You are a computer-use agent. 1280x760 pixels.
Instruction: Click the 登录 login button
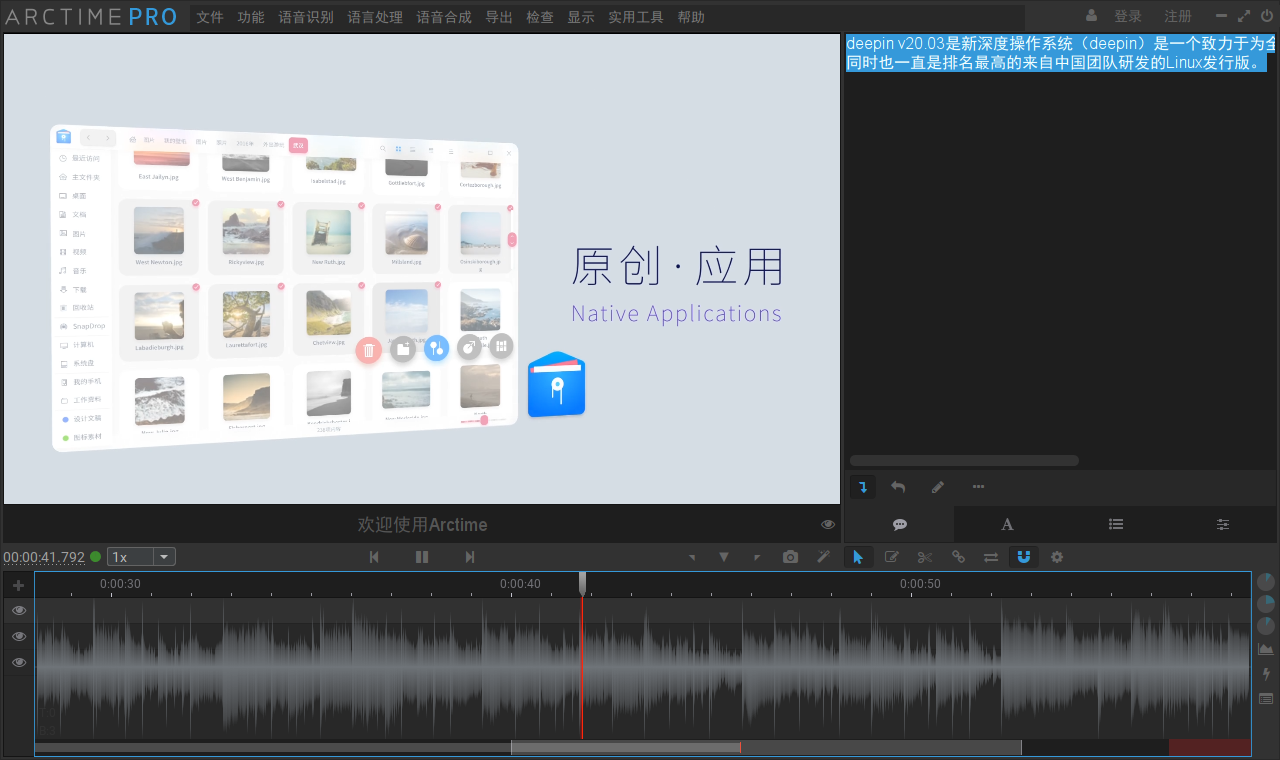(1128, 17)
